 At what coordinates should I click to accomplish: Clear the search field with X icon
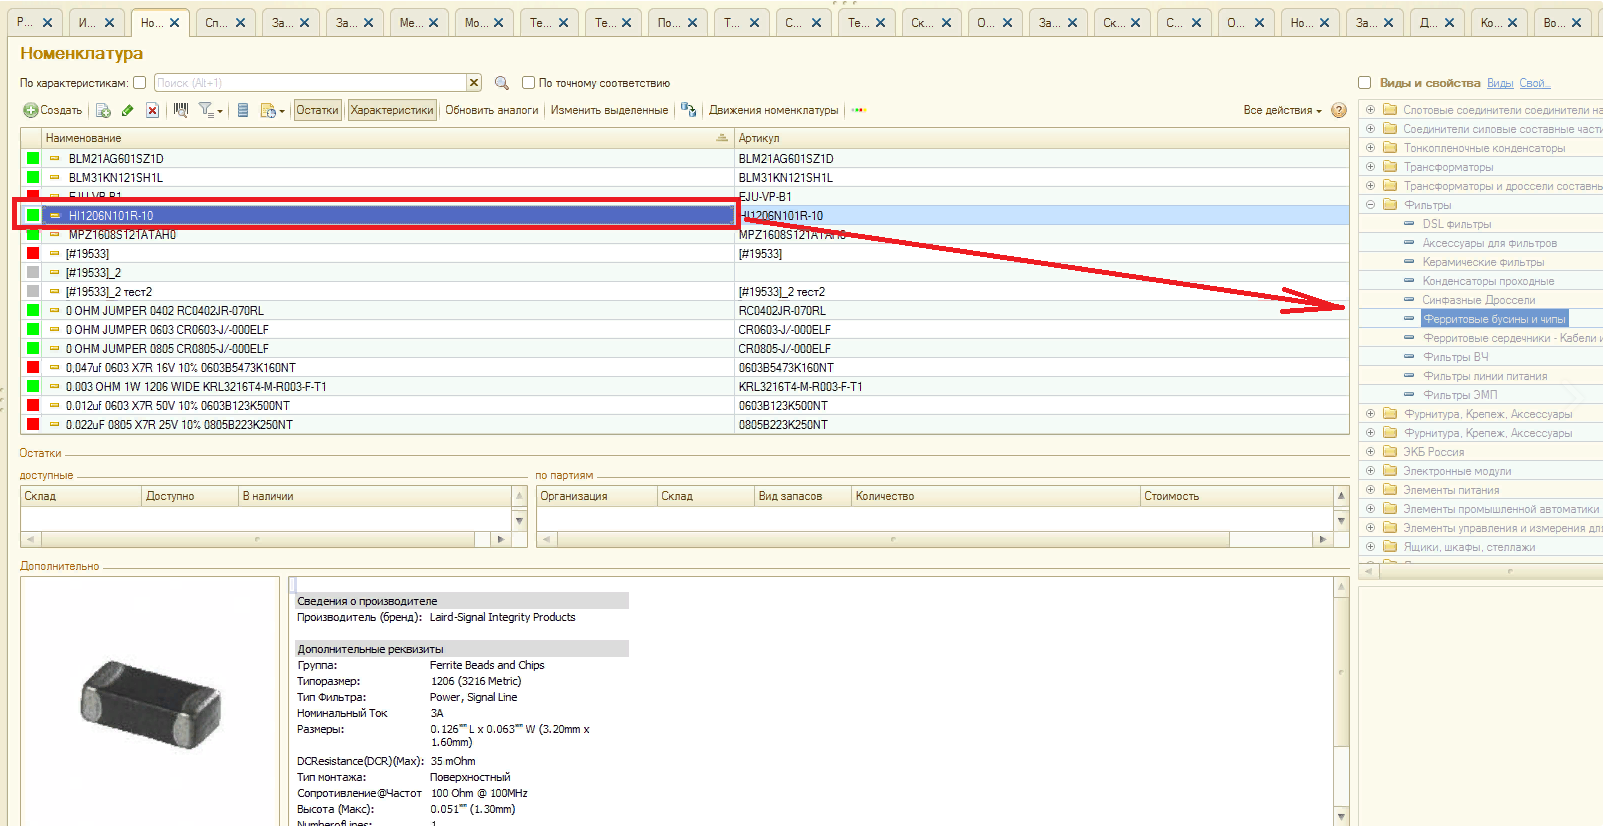(x=474, y=83)
